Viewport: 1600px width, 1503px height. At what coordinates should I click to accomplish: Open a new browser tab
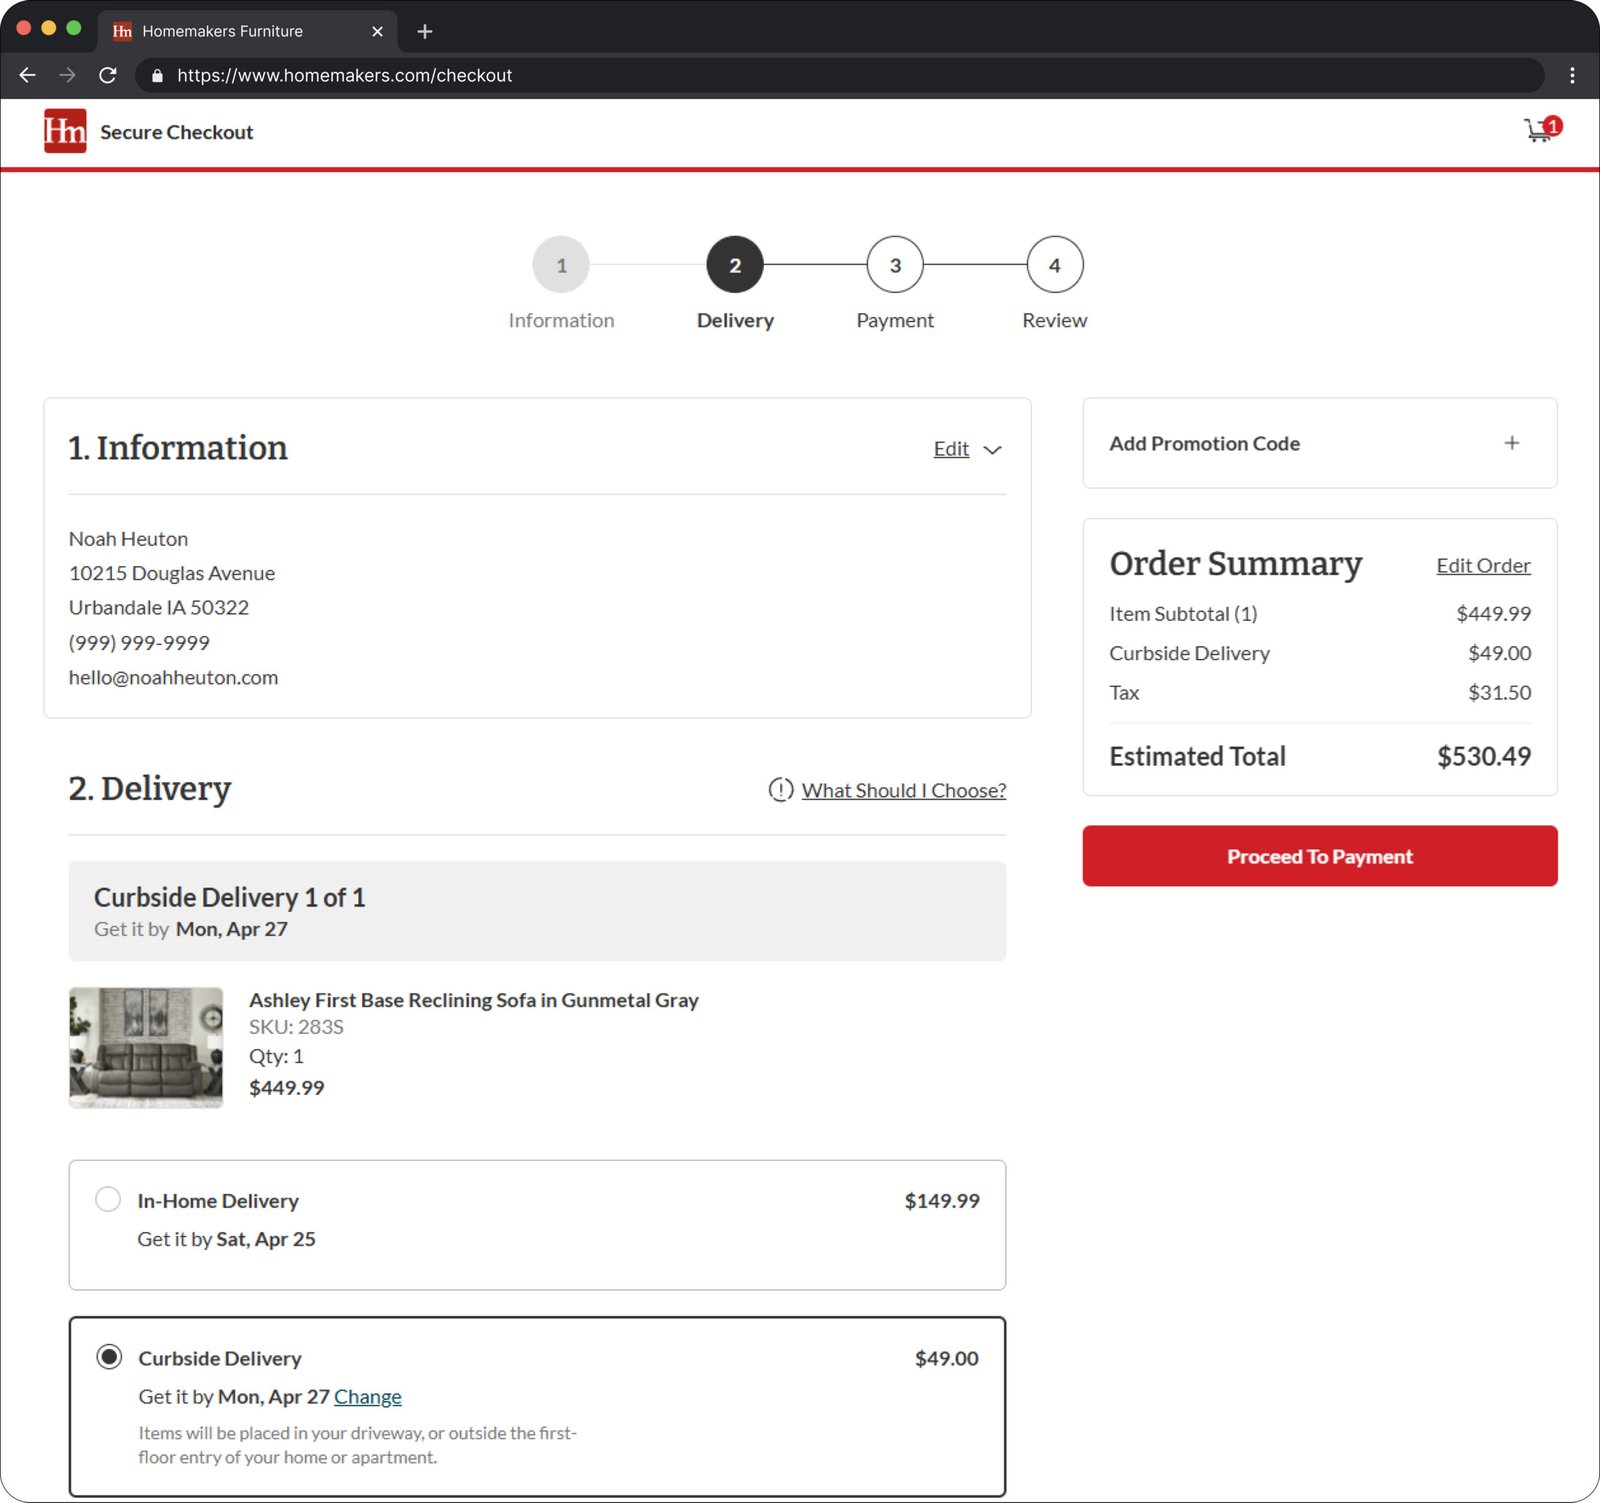pos(425,31)
